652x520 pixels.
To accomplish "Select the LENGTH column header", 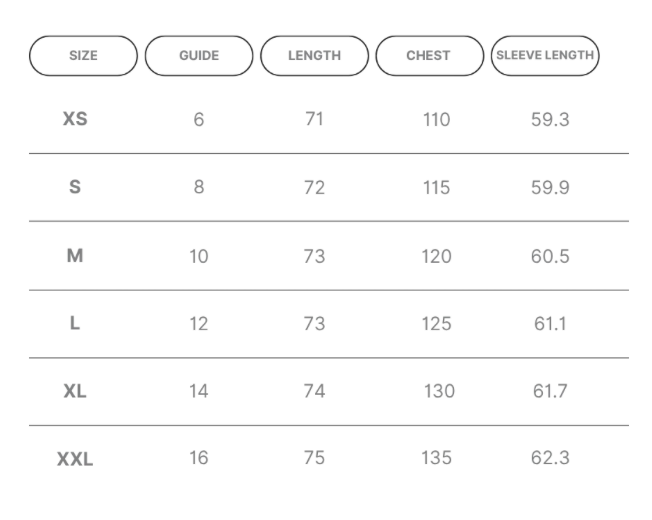I will (314, 56).
